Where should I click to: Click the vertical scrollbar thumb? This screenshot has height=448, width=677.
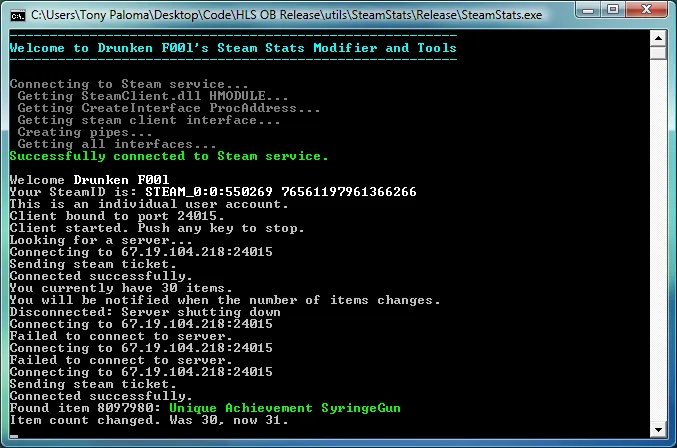pyautogui.click(x=658, y=53)
